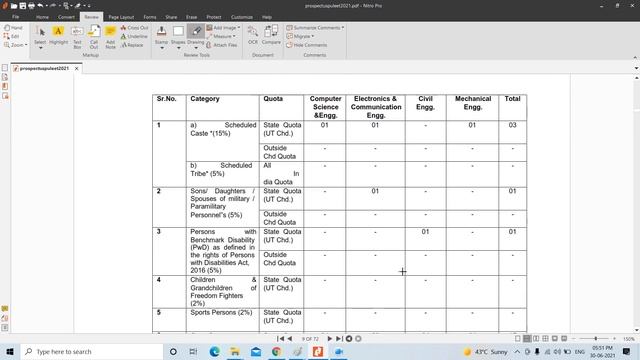
Task: Go to the first page
Action: pos(280,339)
